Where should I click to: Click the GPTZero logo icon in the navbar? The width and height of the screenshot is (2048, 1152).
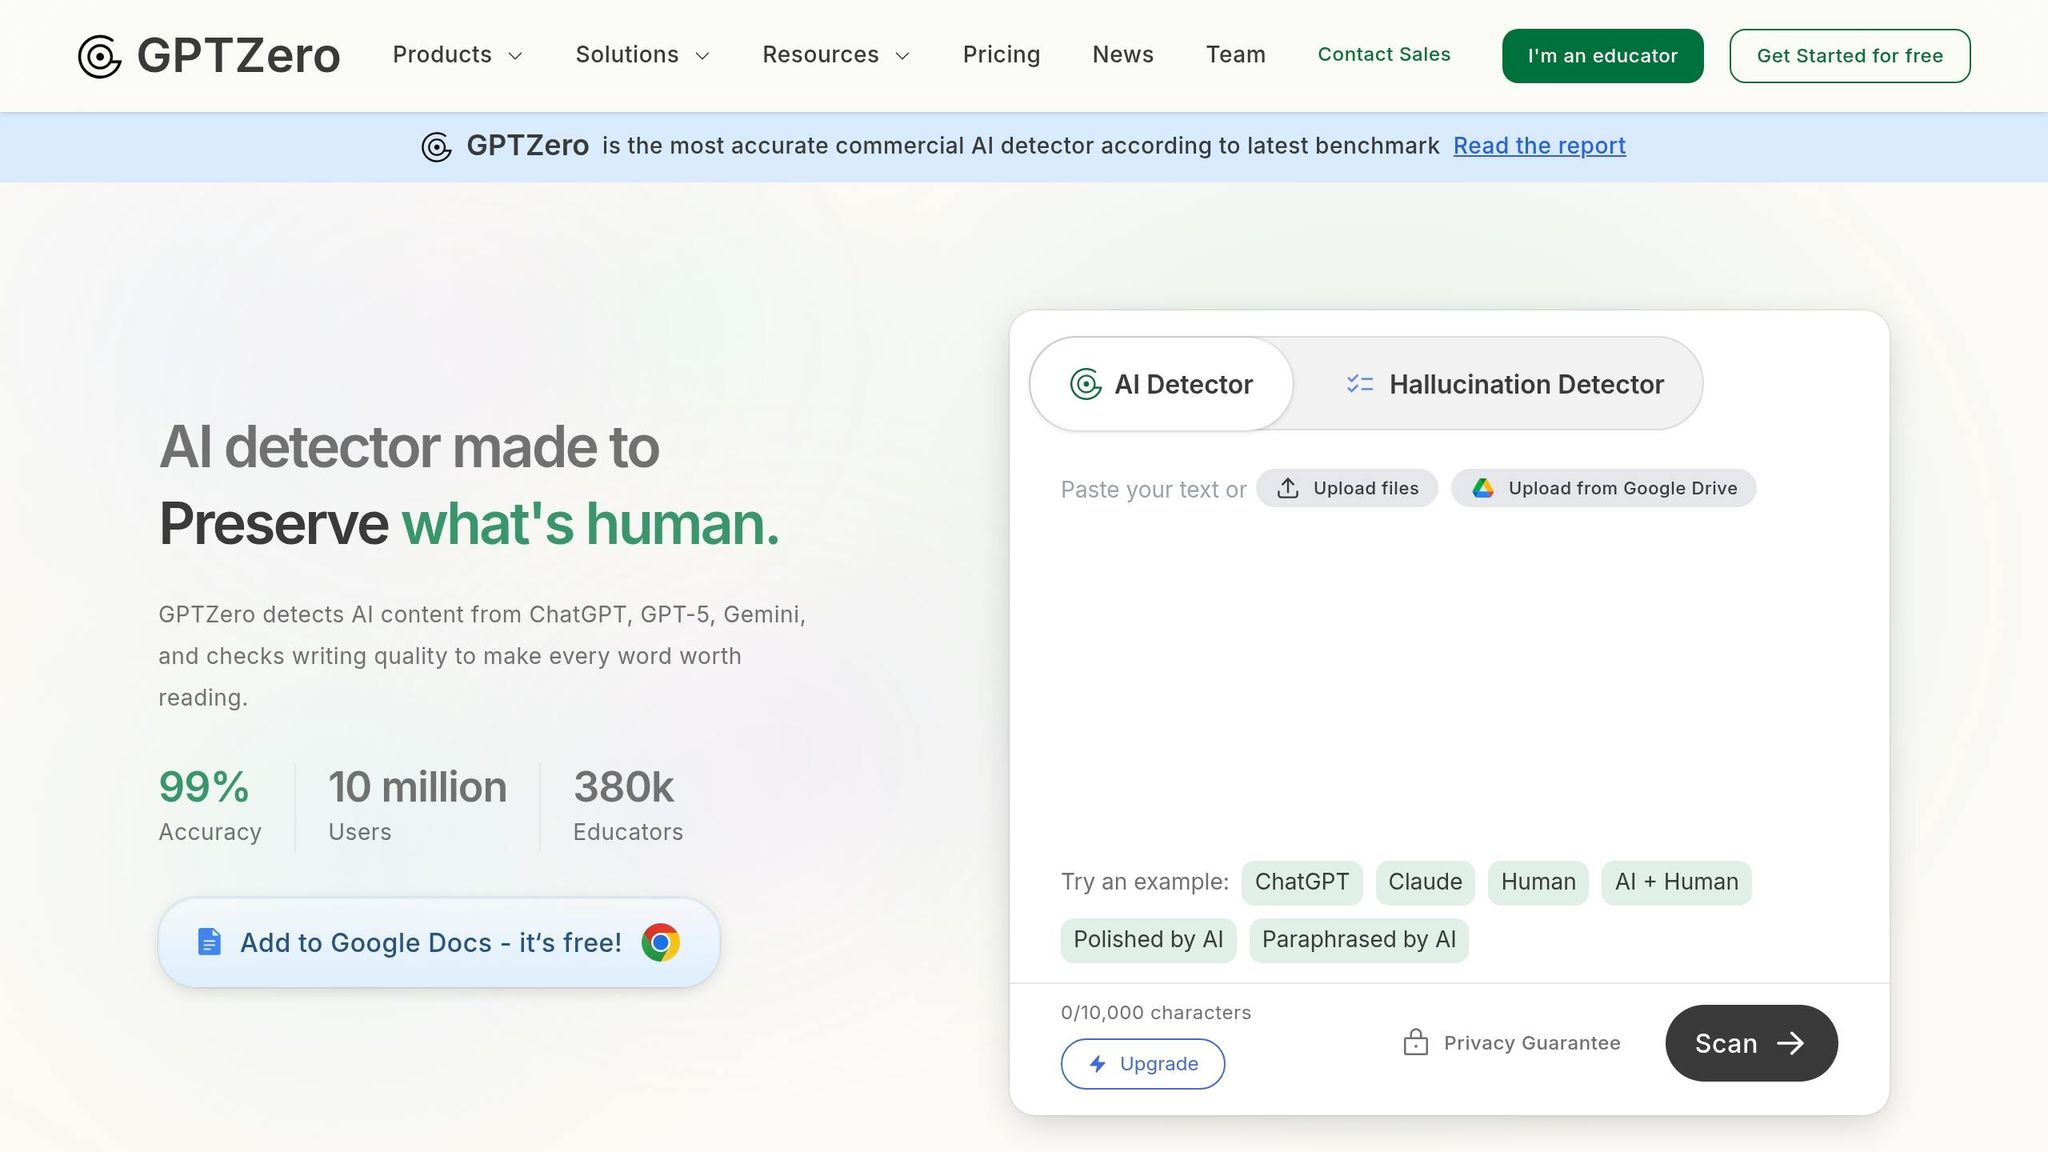point(100,55)
